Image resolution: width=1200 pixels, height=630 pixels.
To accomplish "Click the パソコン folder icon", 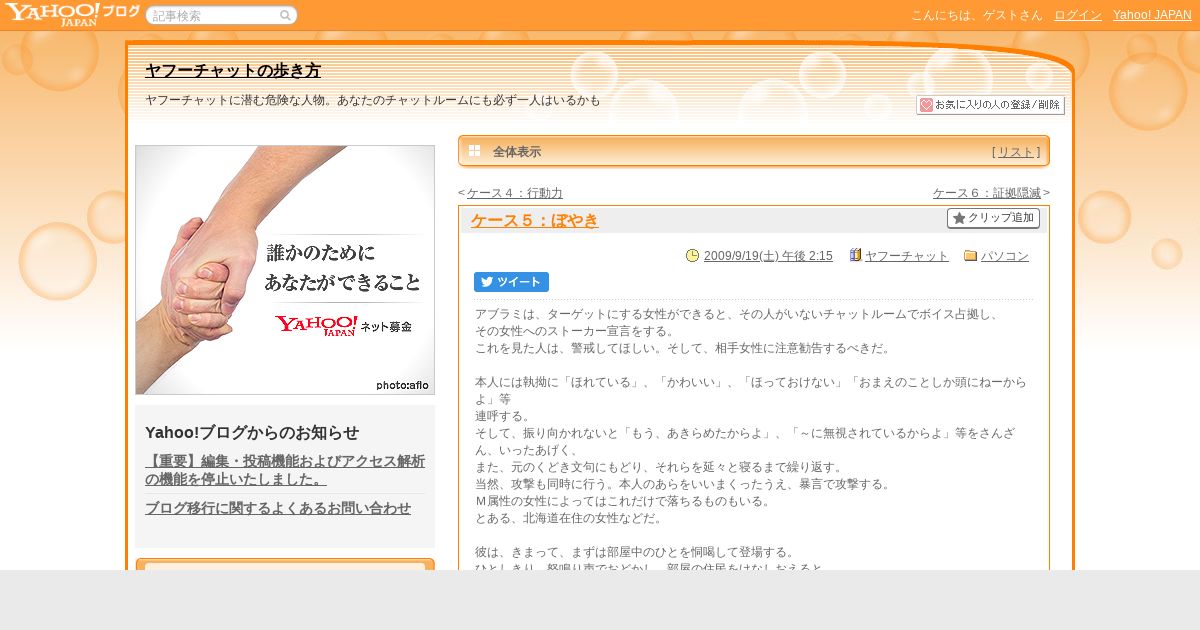I will point(970,256).
